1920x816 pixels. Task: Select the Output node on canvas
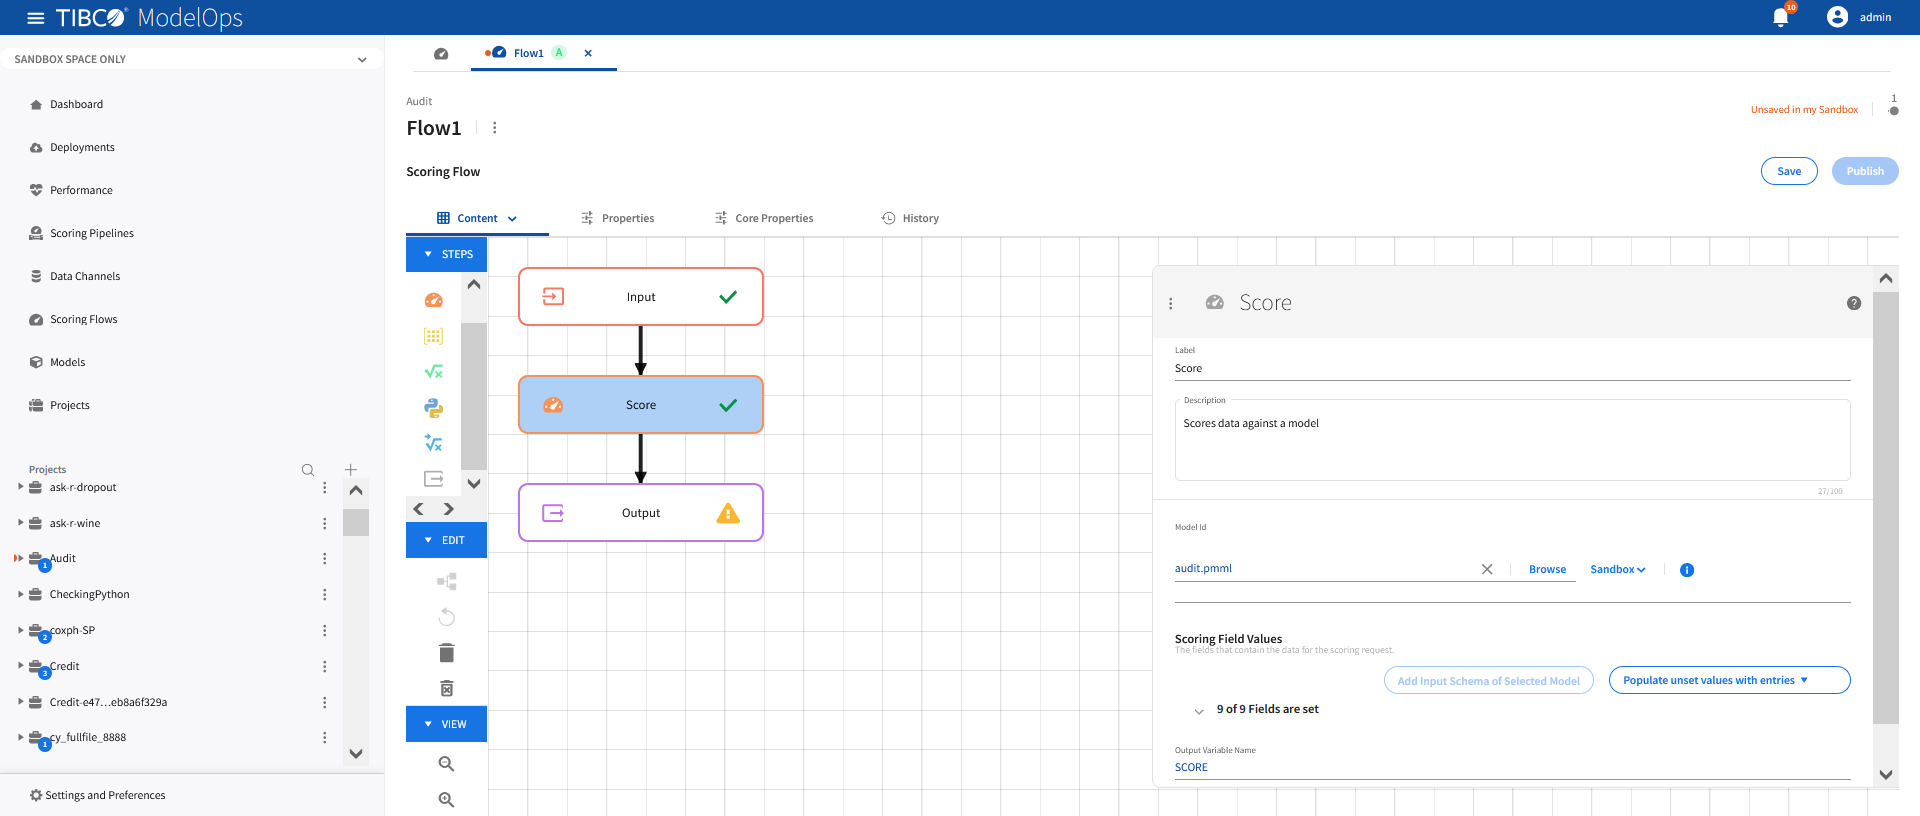pyautogui.click(x=640, y=513)
